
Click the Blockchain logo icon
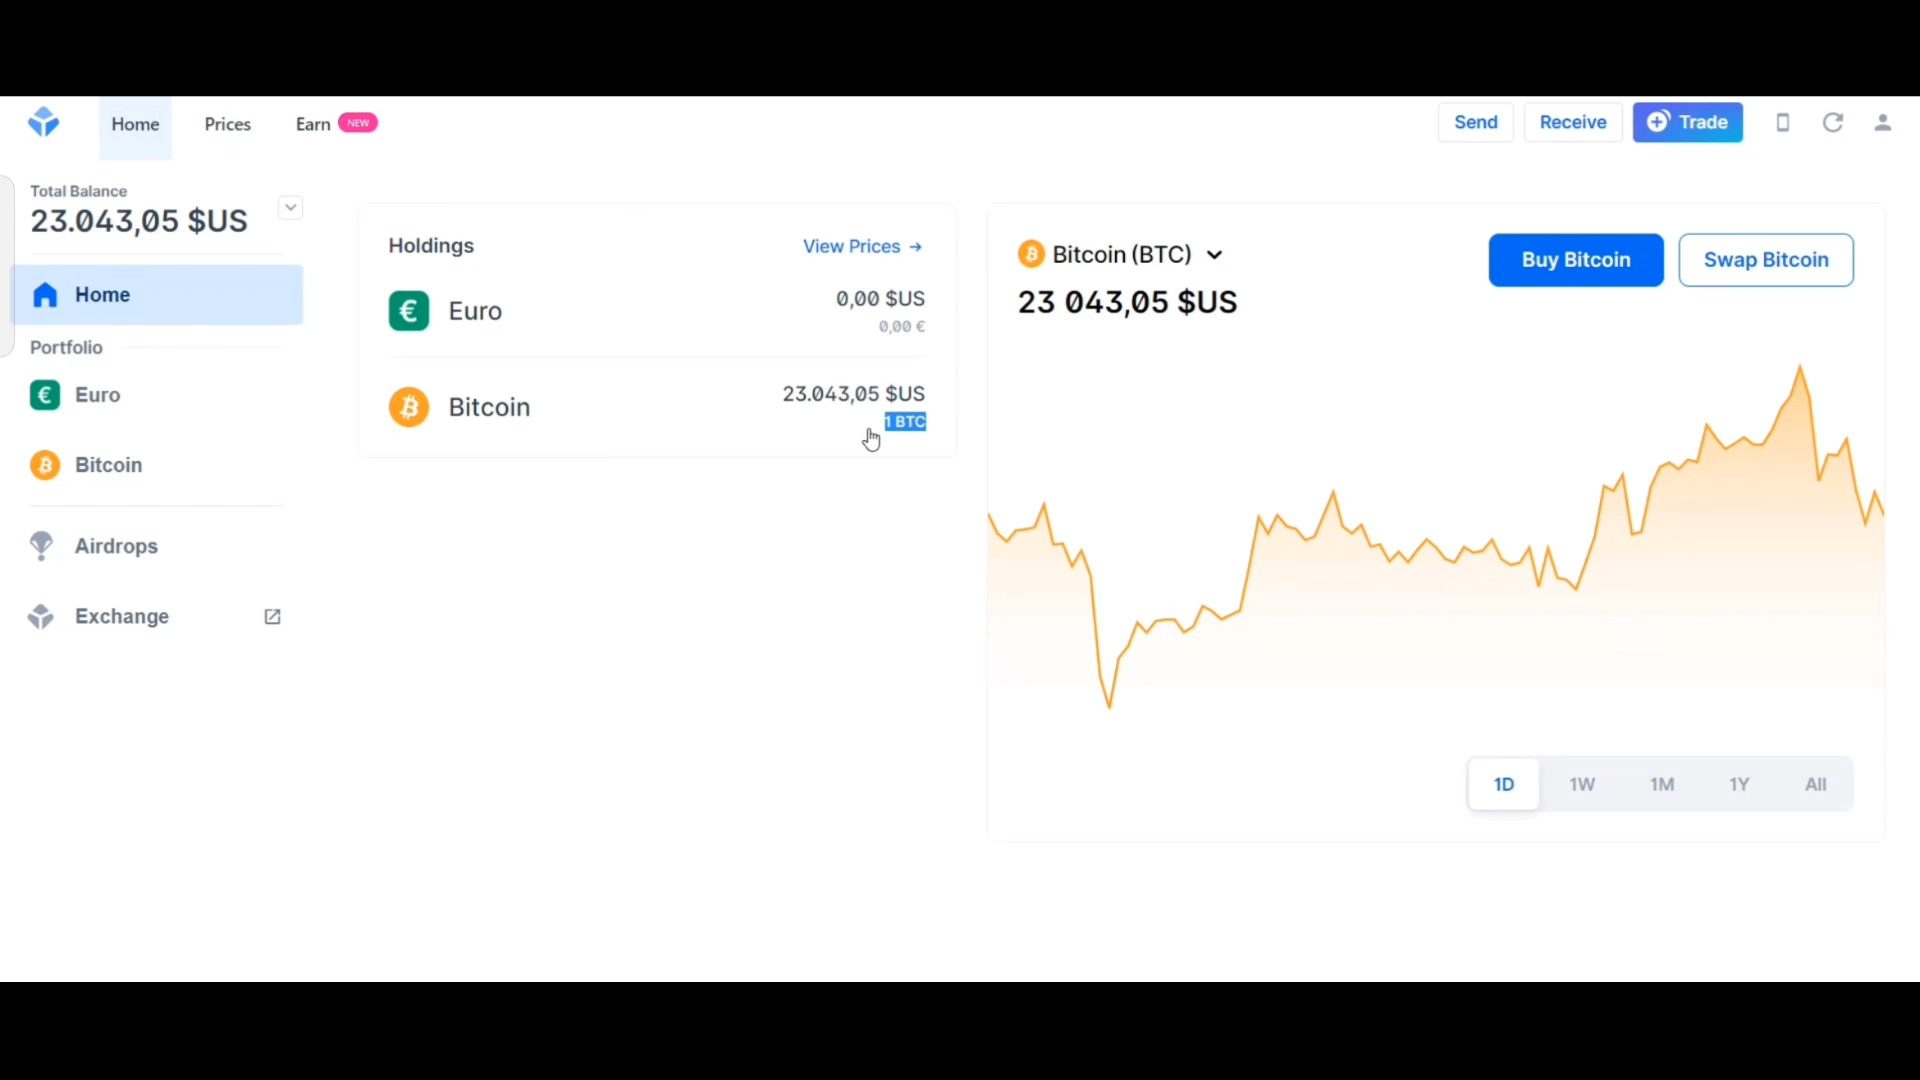click(x=43, y=122)
